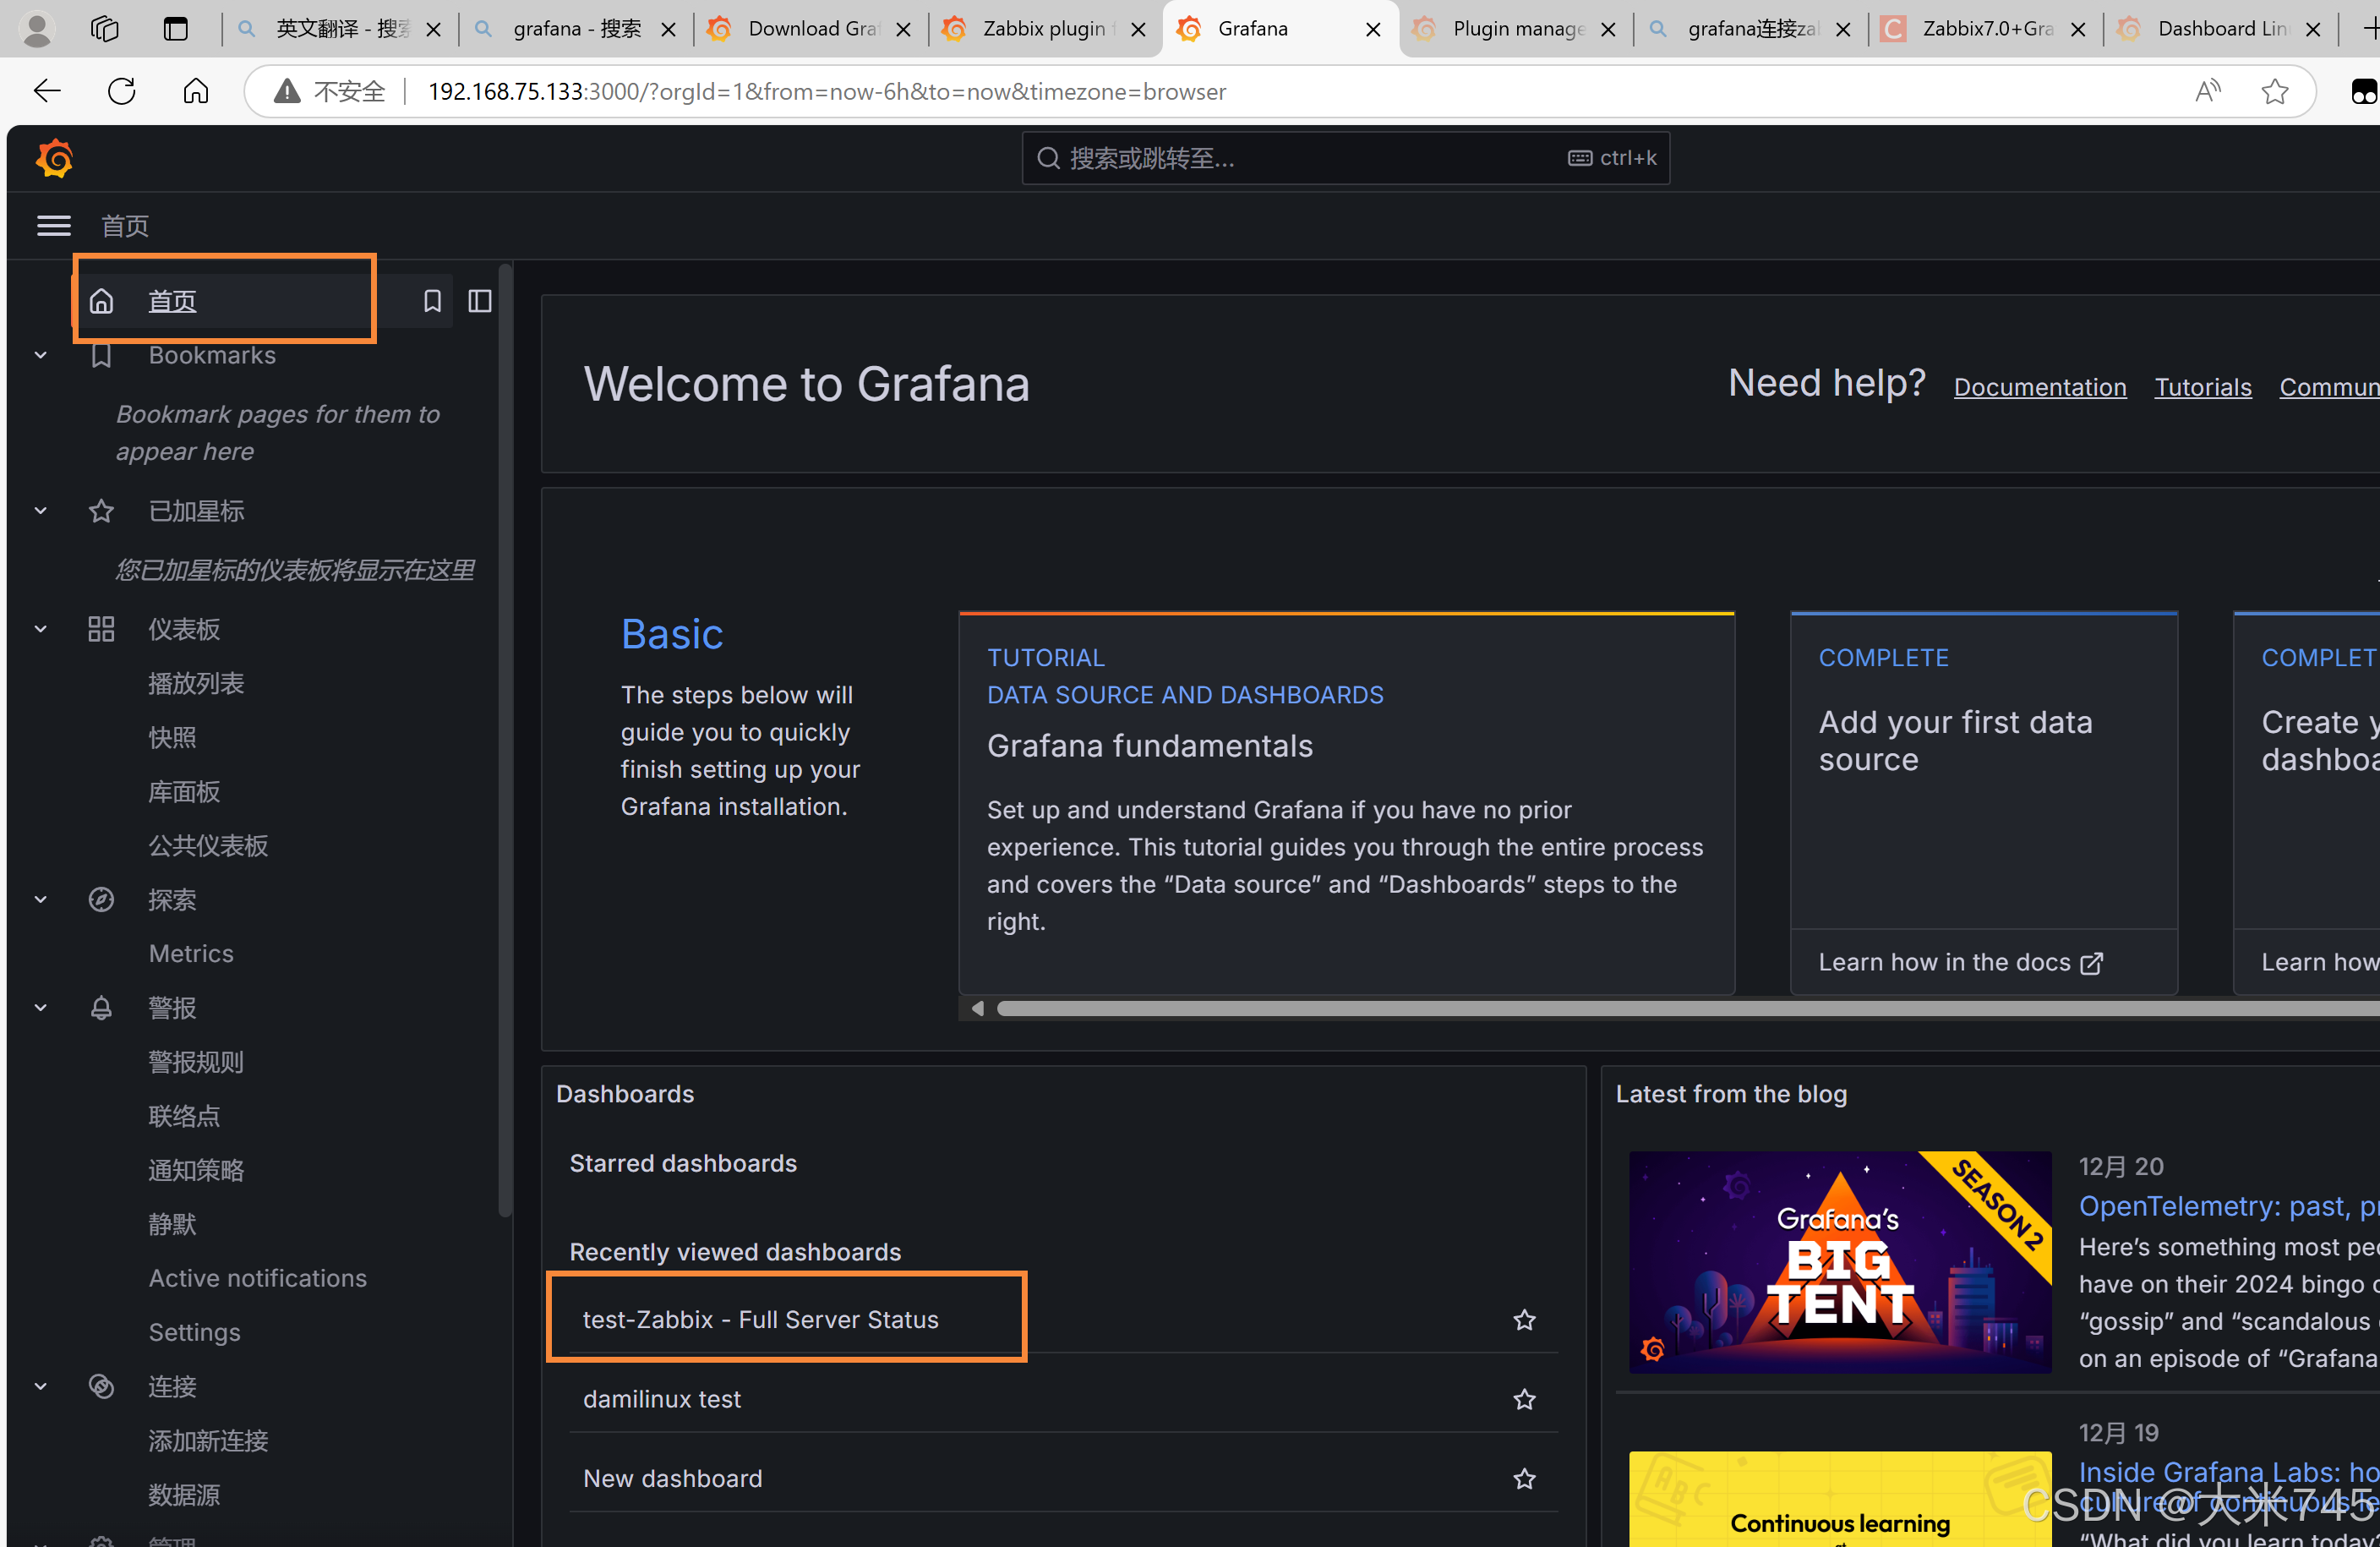Open 仪表板 in the sidebar
This screenshot has height=1547, width=2380.
pyautogui.click(x=184, y=629)
